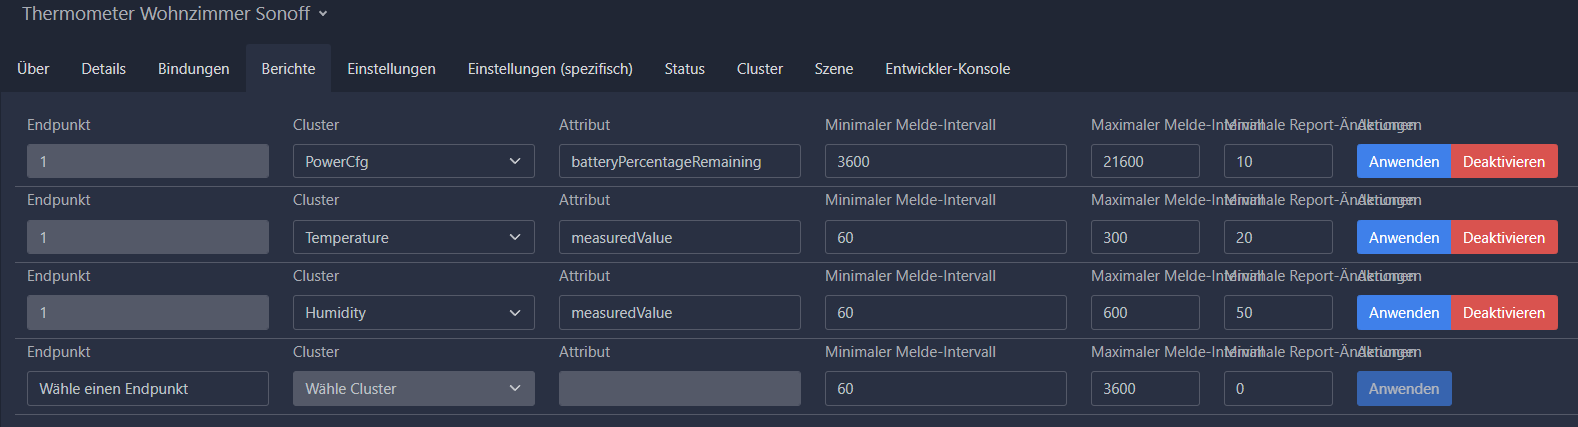Screen dimensions: 1578x427
Task: Open the Szene tab
Action: click(833, 68)
